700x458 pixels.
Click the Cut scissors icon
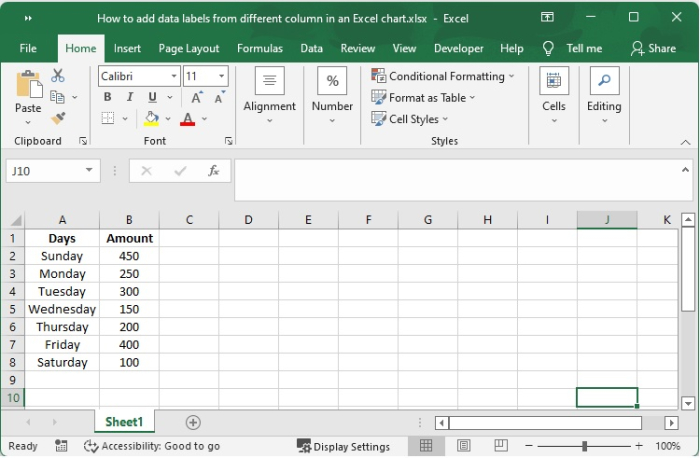coord(58,75)
